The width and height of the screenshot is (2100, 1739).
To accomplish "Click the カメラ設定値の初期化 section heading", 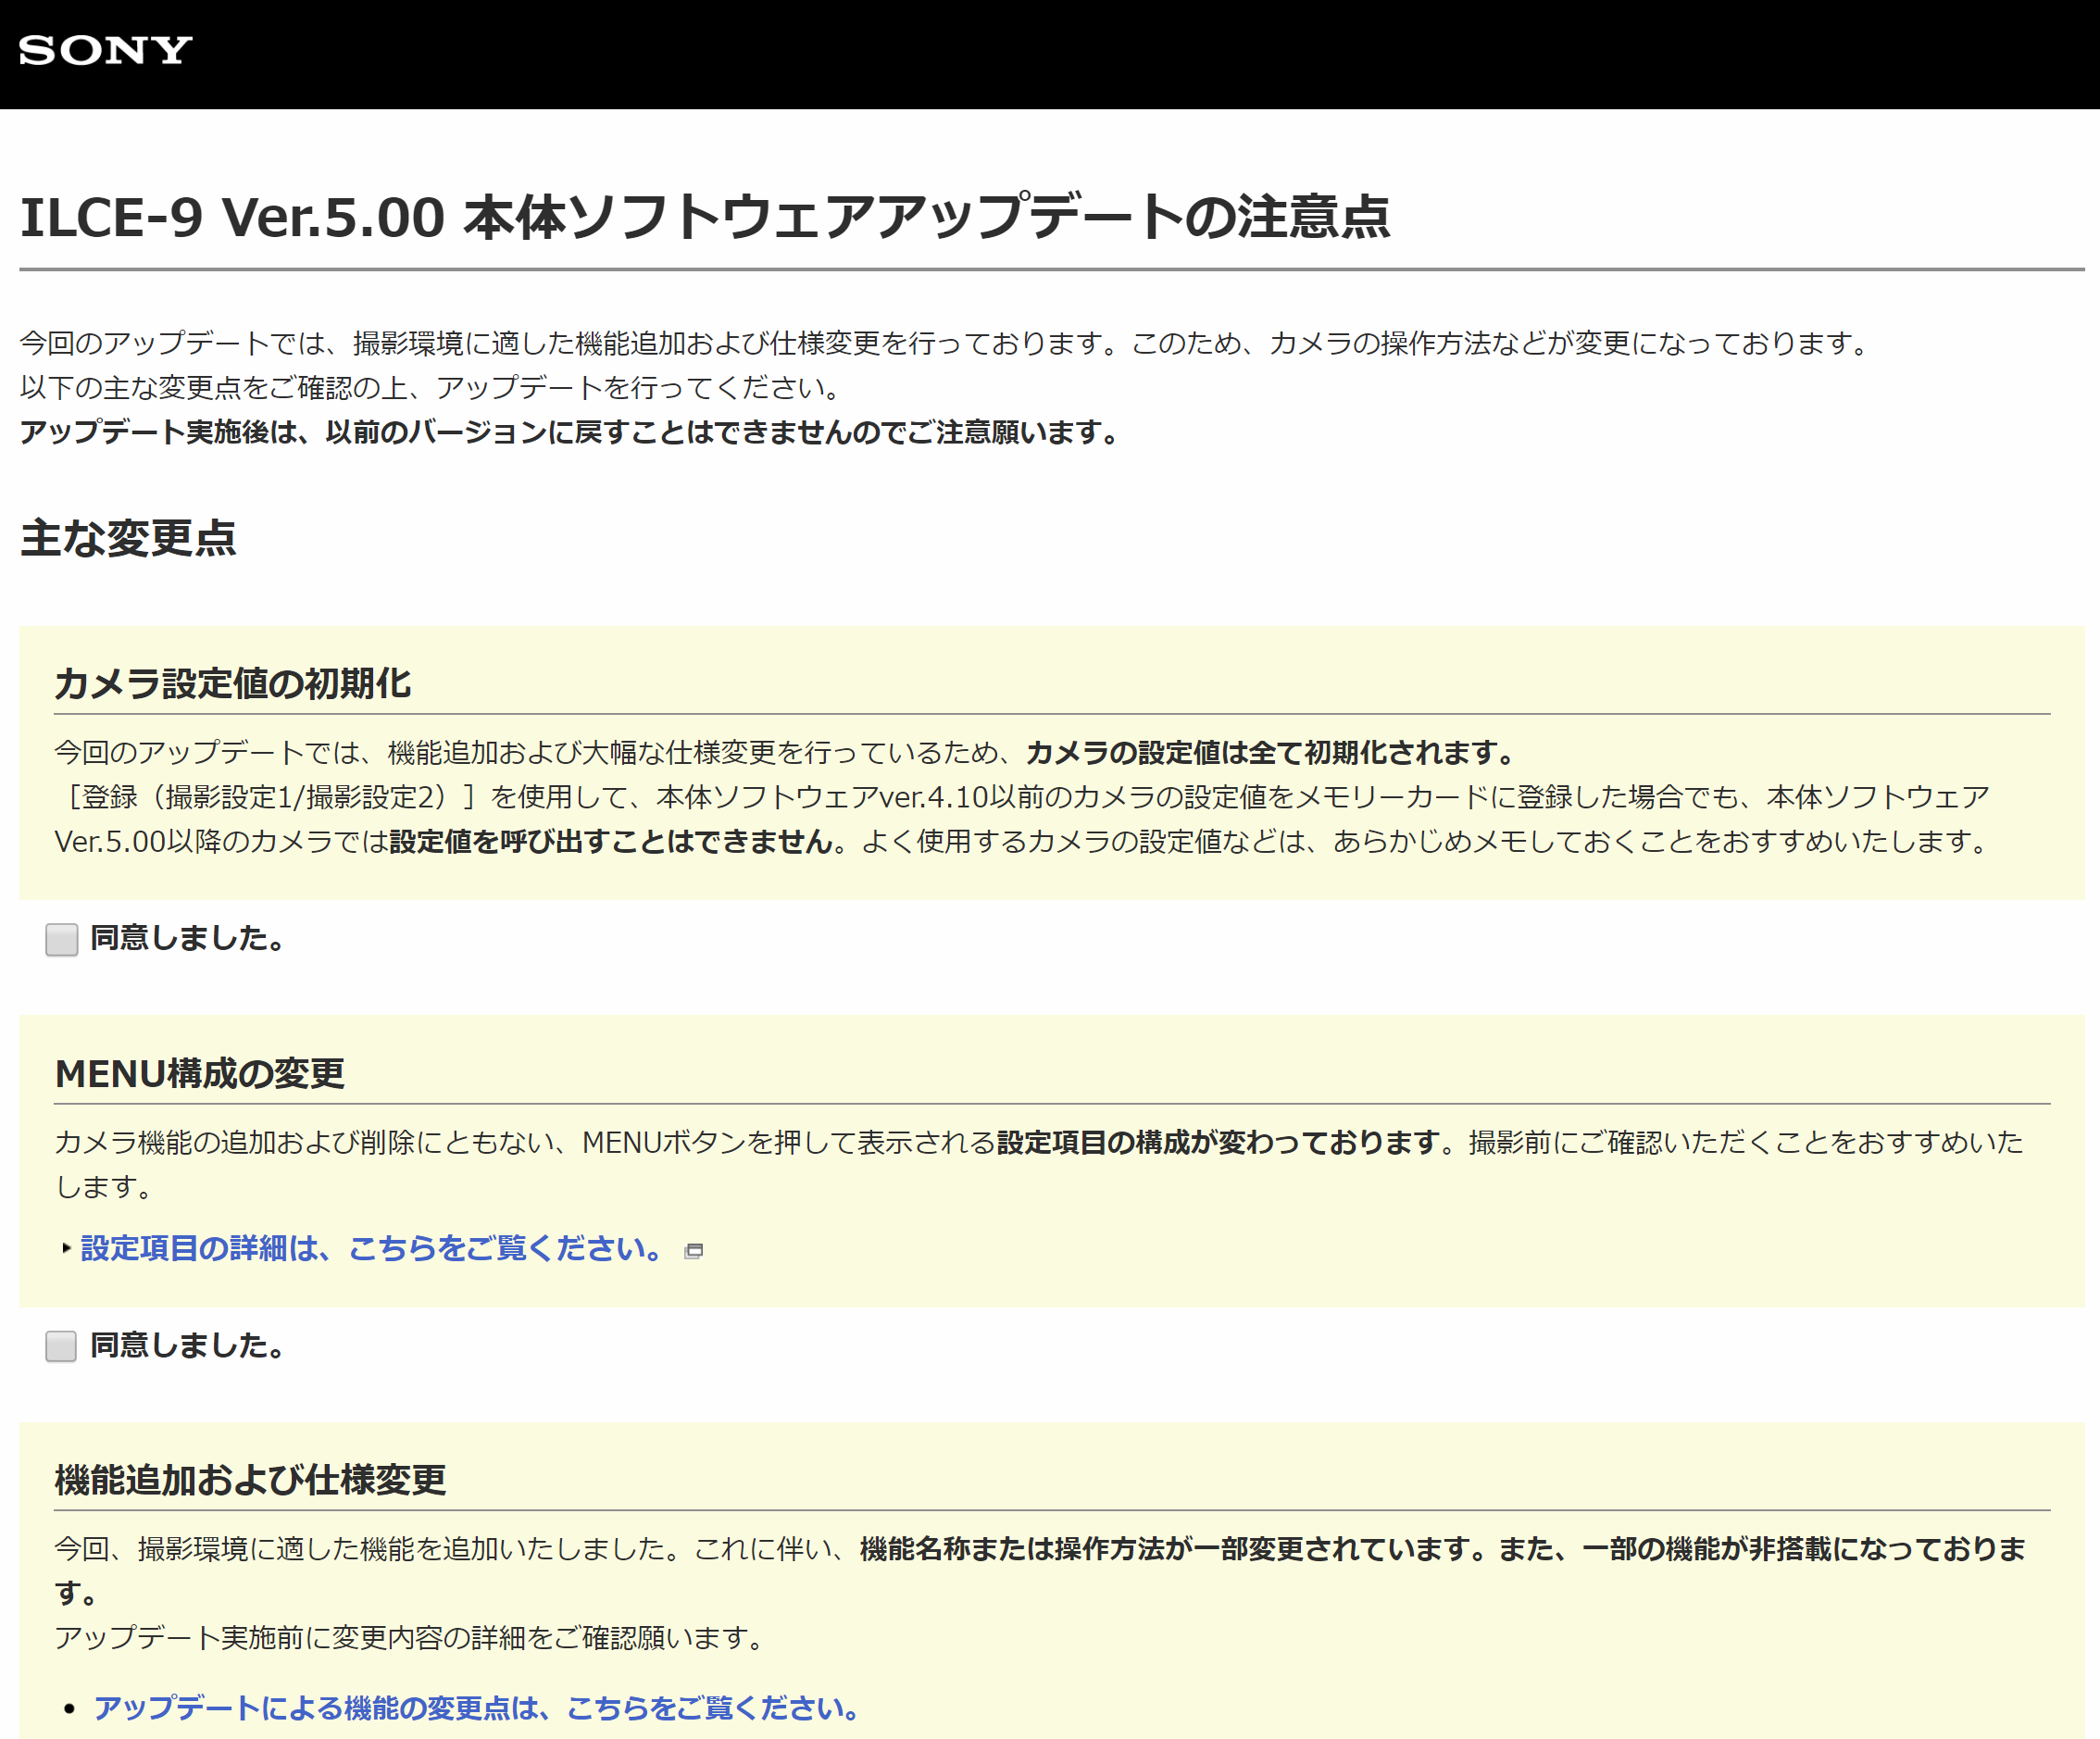I will coord(233,683).
